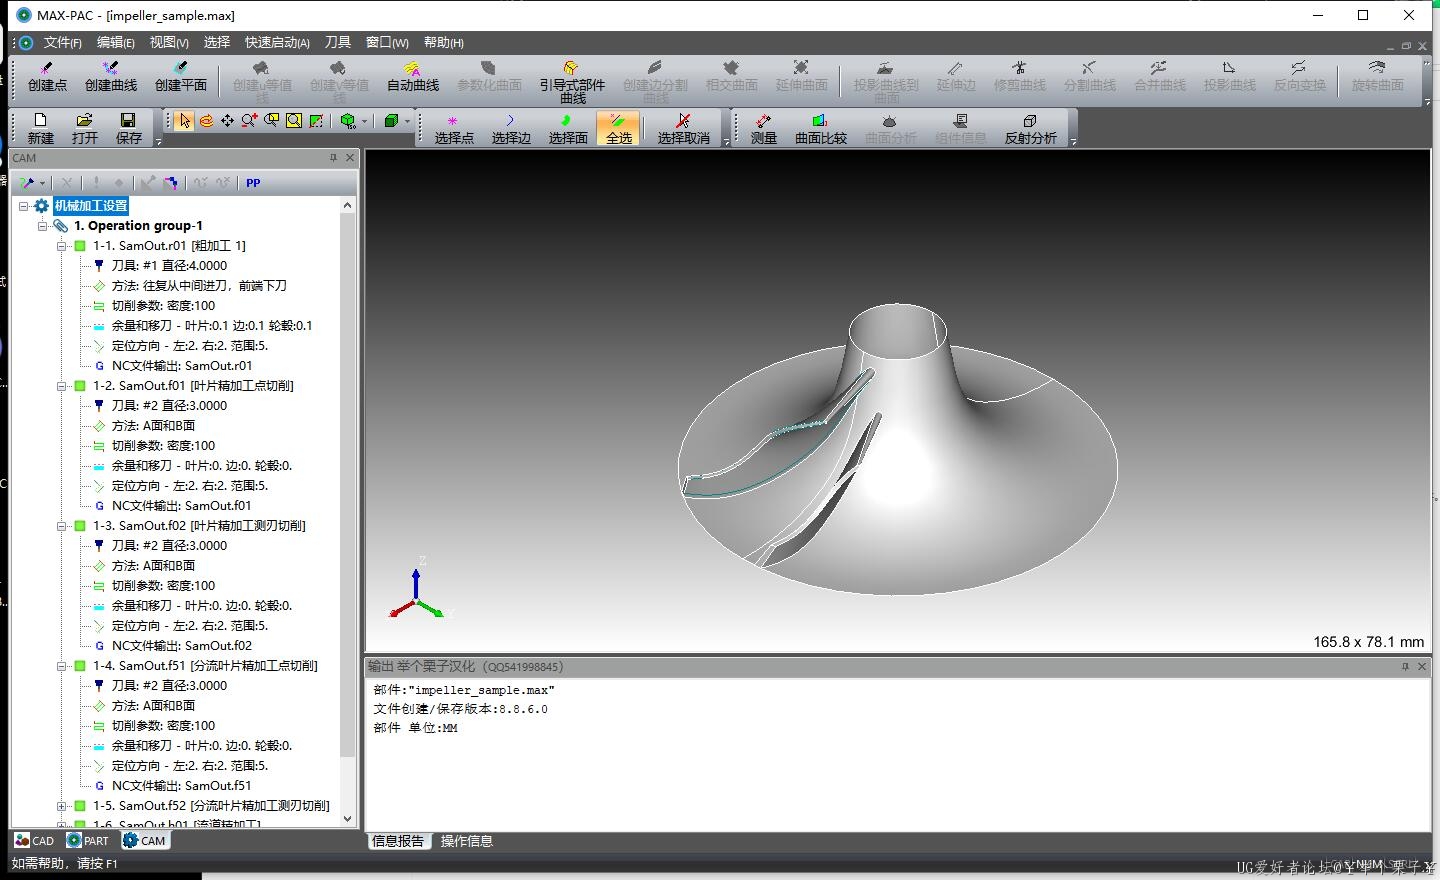The height and width of the screenshot is (880, 1440).
Task: Open the 测量 measure tool
Action: 764,128
